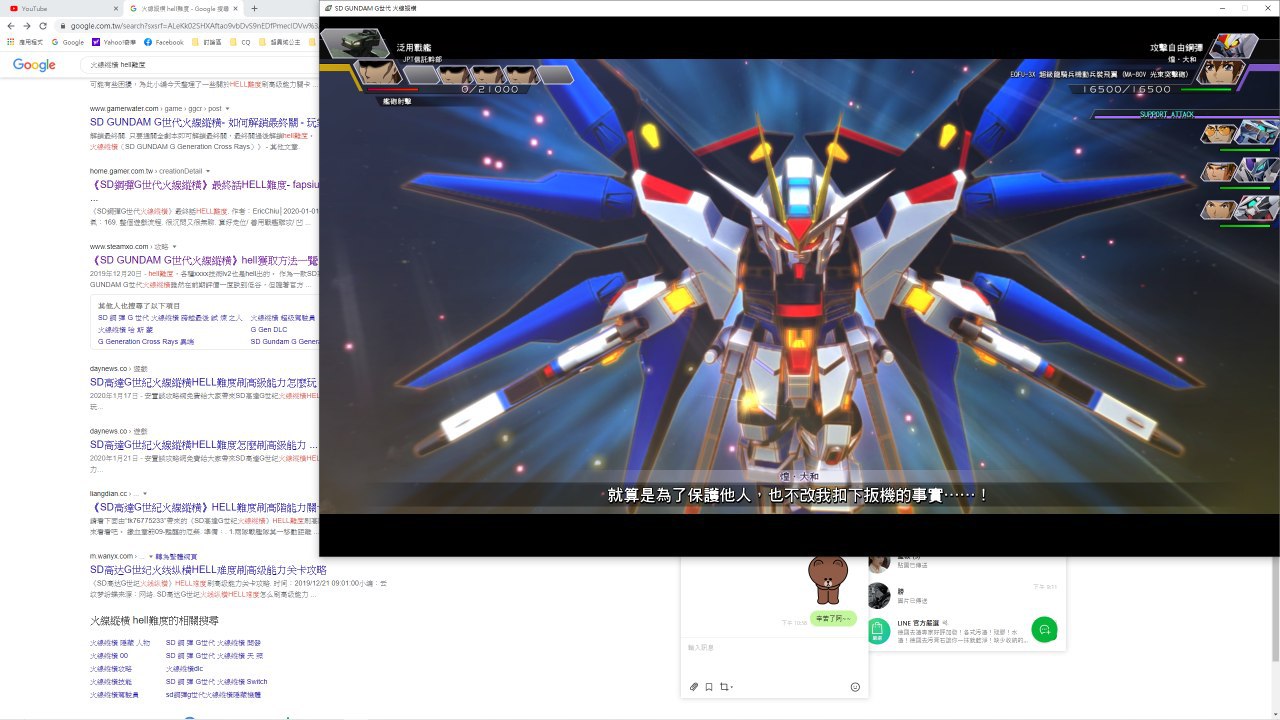Expand the home.gamer.com.tw result options arrow
Image resolution: width=1280 pixels, height=720 pixels.
click(208, 171)
